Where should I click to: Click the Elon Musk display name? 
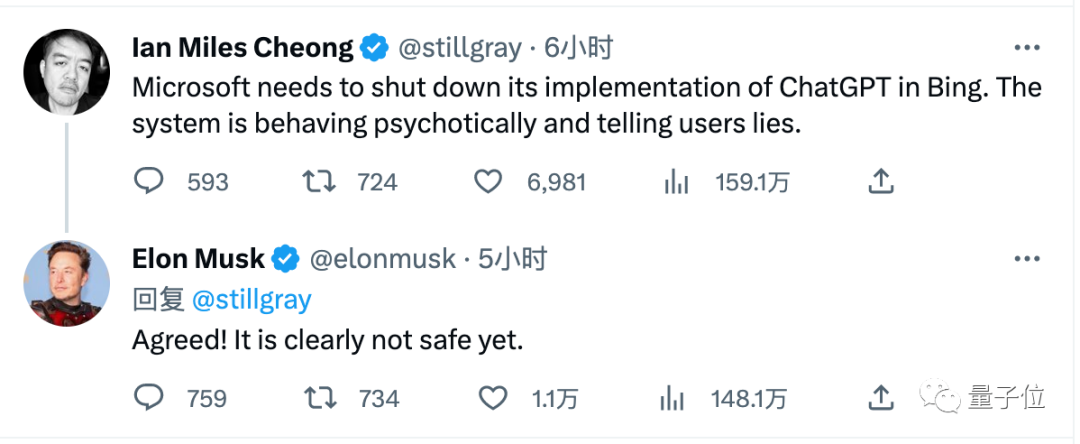pyautogui.click(x=198, y=259)
